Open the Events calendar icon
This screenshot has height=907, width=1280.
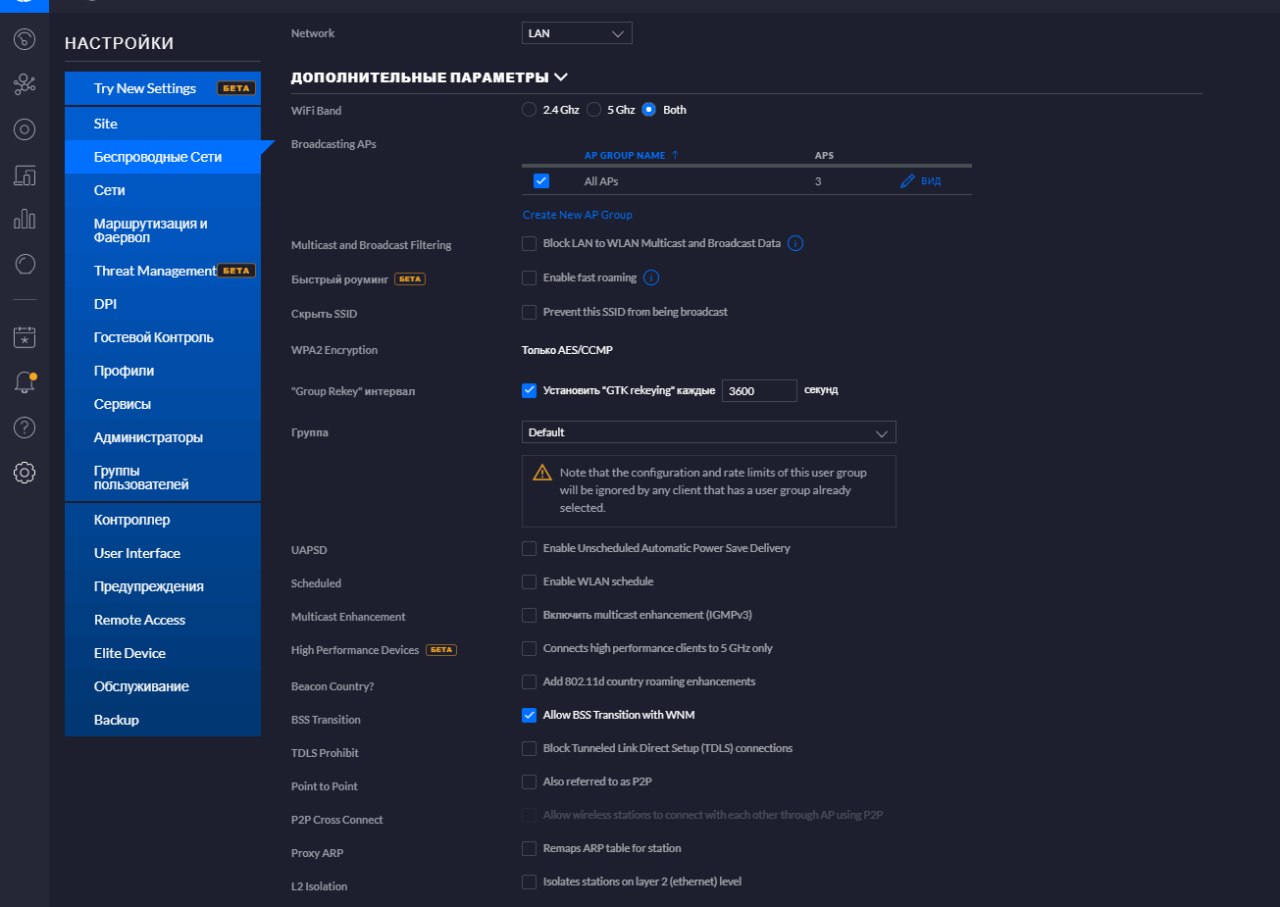pos(25,337)
